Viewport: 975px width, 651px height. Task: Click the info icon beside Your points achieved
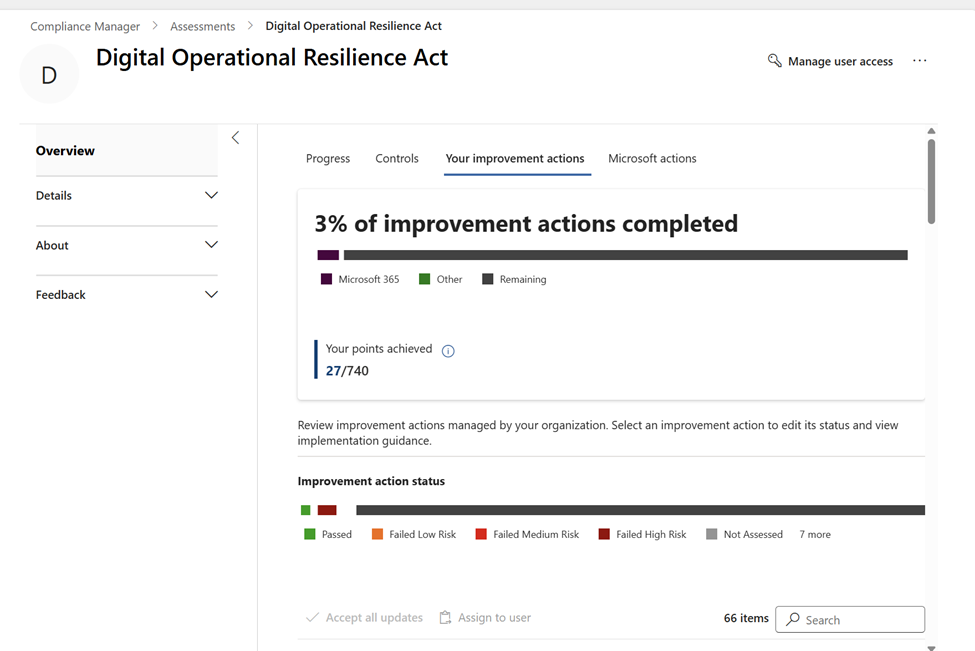(448, 351)
